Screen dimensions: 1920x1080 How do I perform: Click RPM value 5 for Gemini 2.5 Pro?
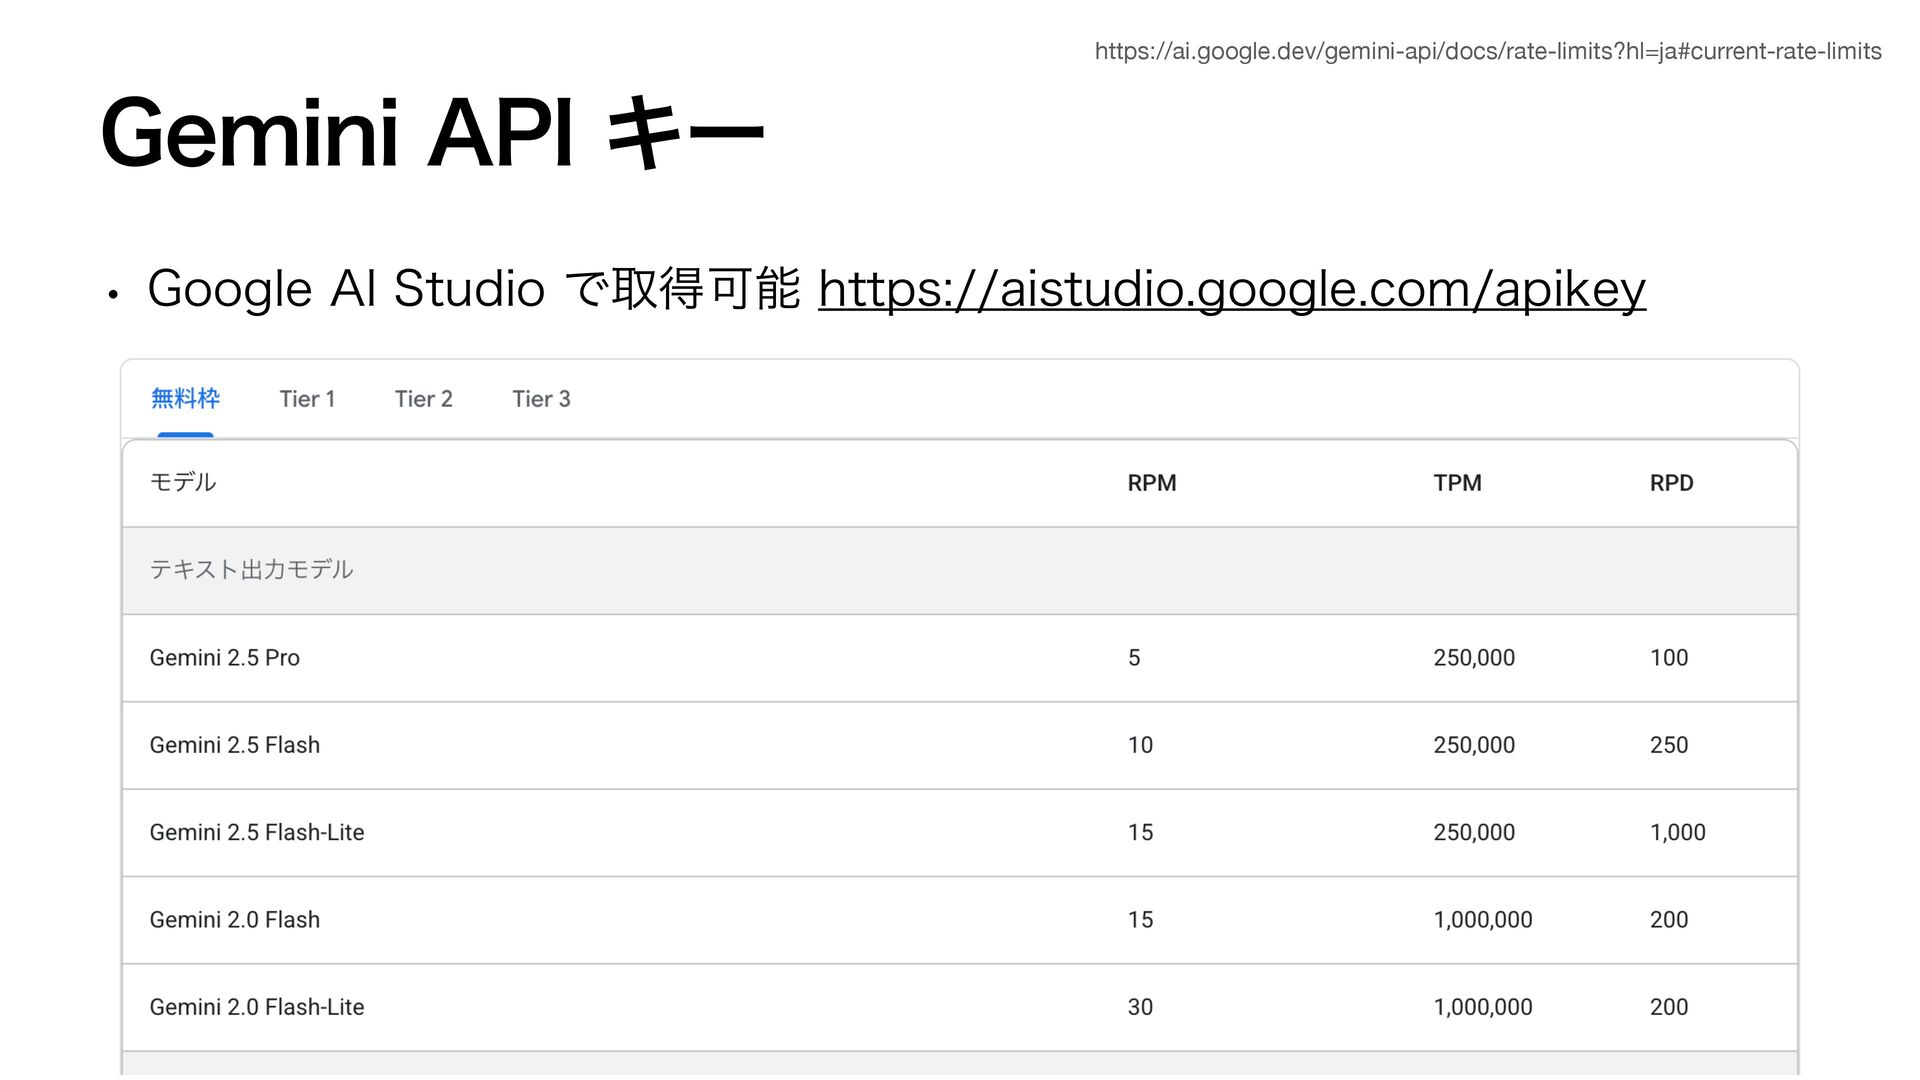click(1134, 658)
